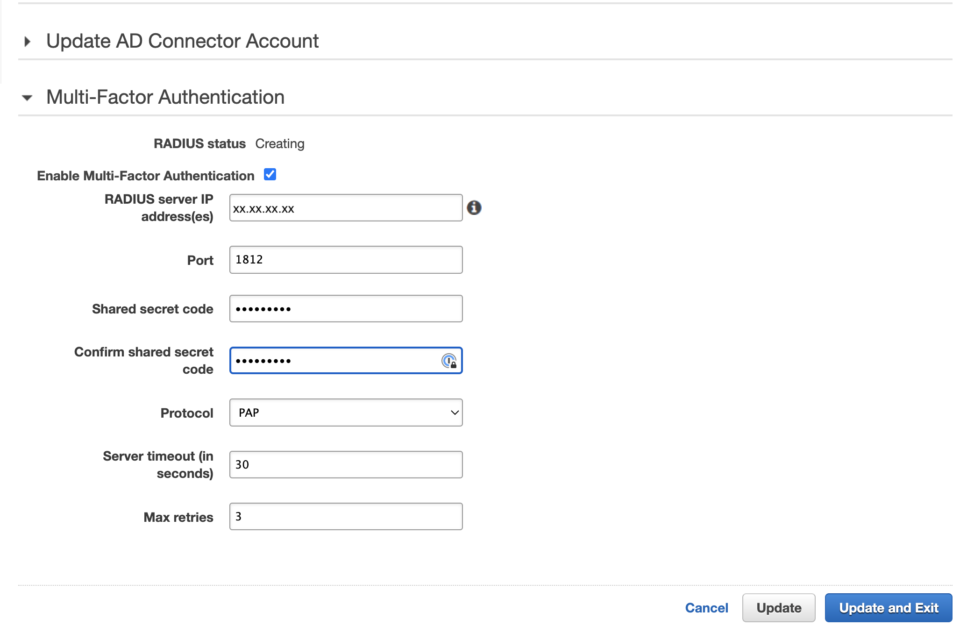Click the Update and Exit button
The height and width of the screenshot is (633, 960).
pos(888,607)
